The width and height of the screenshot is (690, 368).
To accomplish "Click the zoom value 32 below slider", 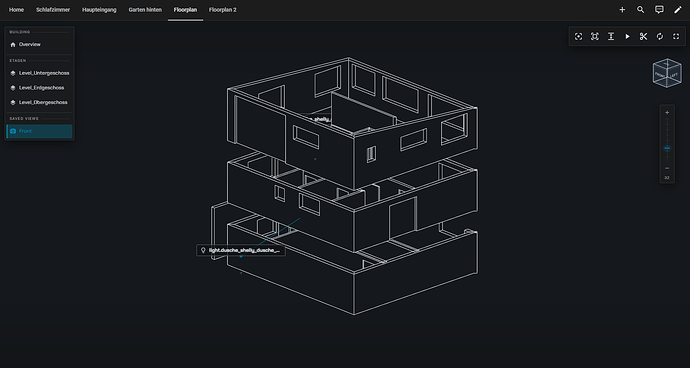I will pyautogui.click(x=667, y=178).
